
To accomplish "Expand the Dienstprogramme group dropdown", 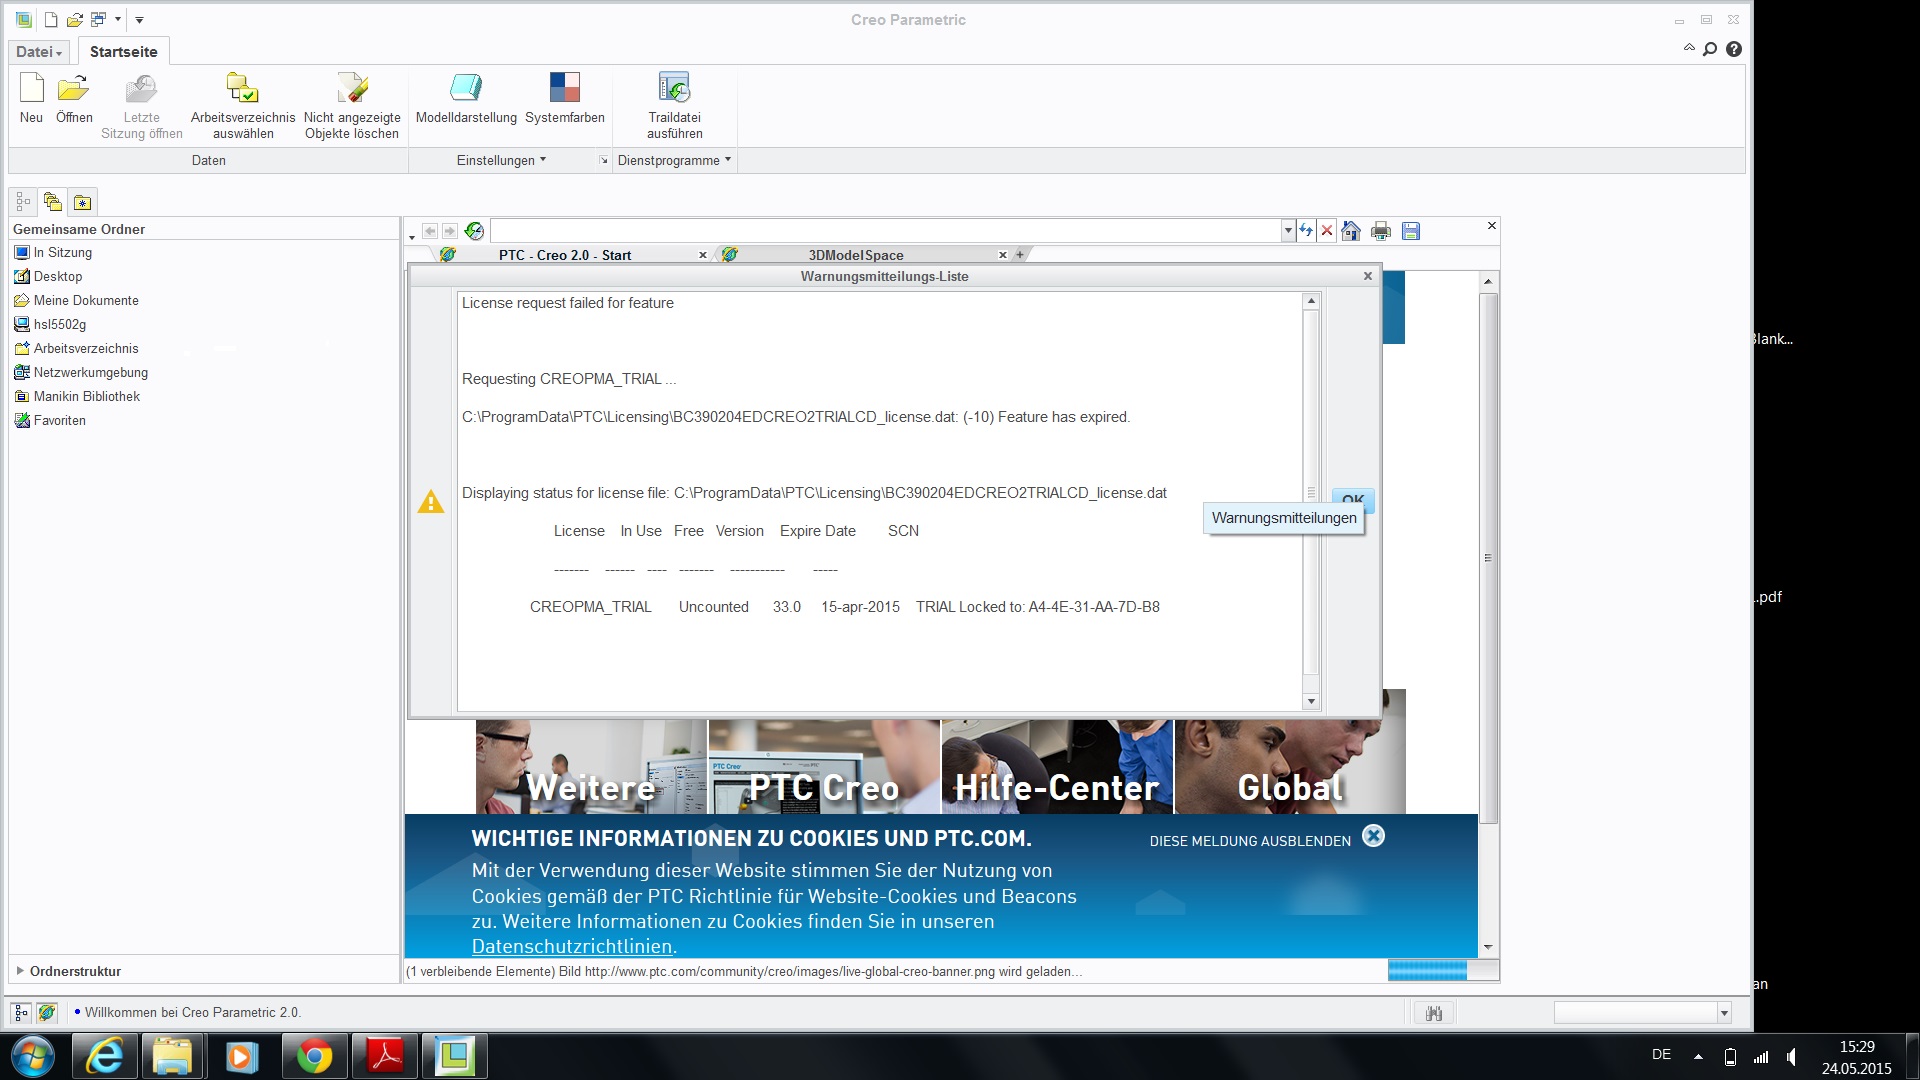I will click(x=675, y=160).
